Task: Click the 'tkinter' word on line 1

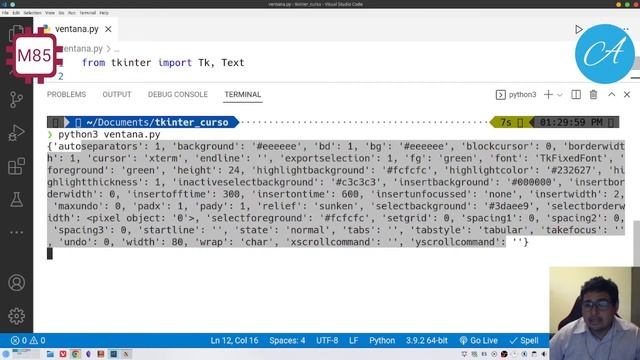Action: coord(131,63)
